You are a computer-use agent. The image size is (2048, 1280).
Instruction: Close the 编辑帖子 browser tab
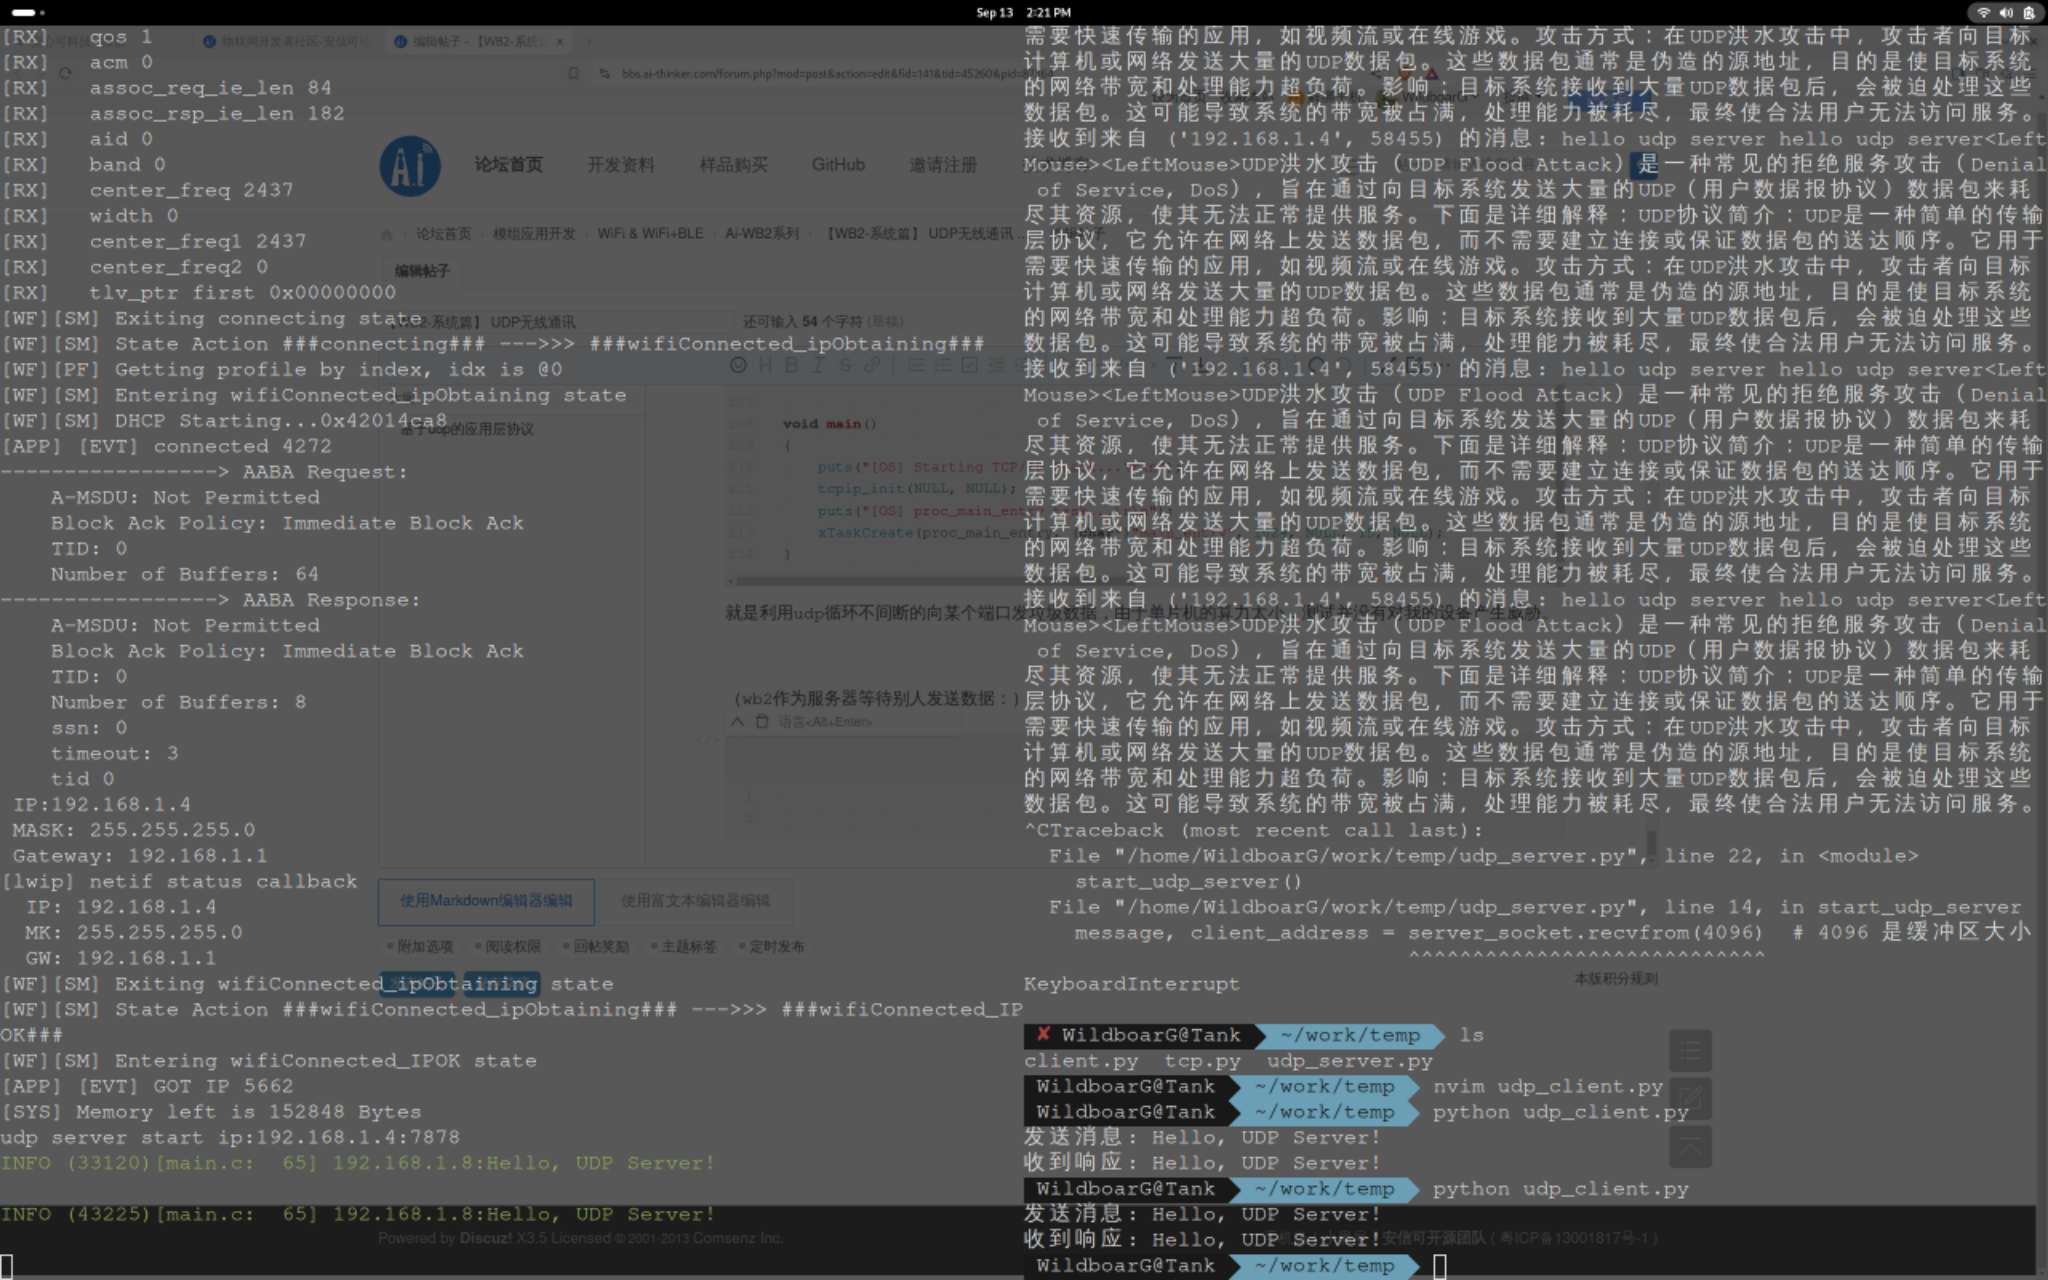(x=560, y=41)
